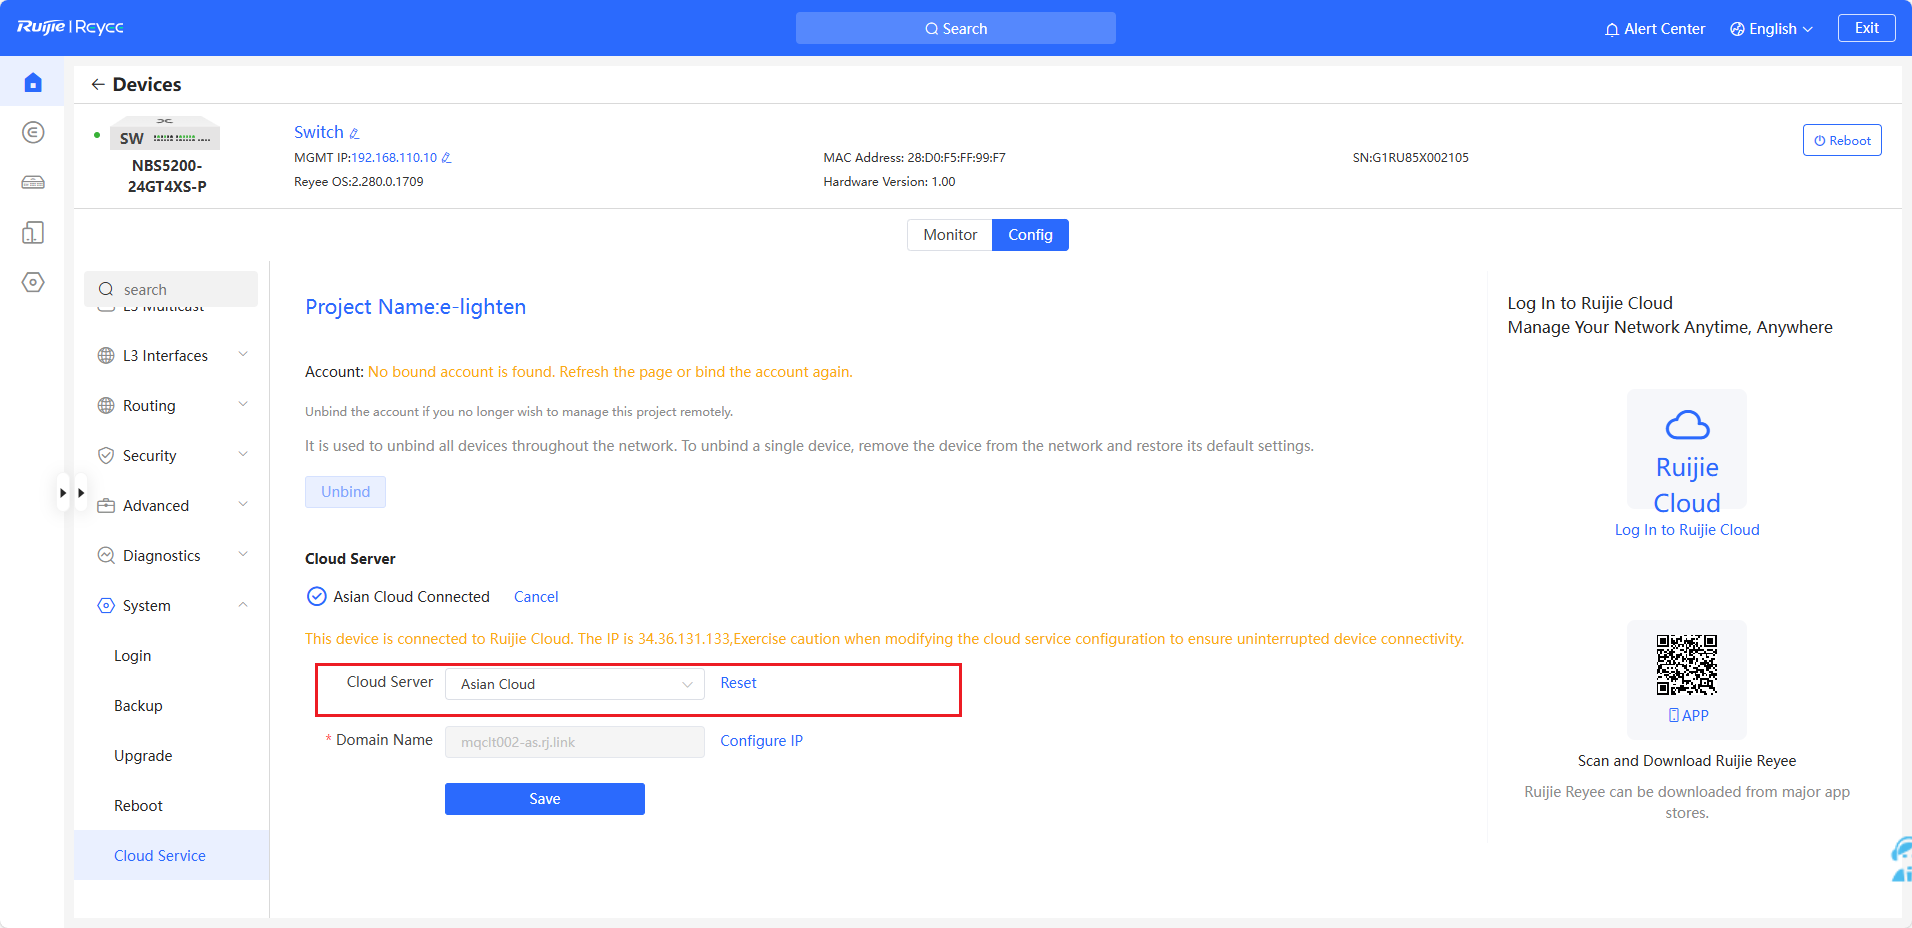Screen dimensions: 1912x928
Task: Click the NBS5200 switch image
Action: coord(165,134)
